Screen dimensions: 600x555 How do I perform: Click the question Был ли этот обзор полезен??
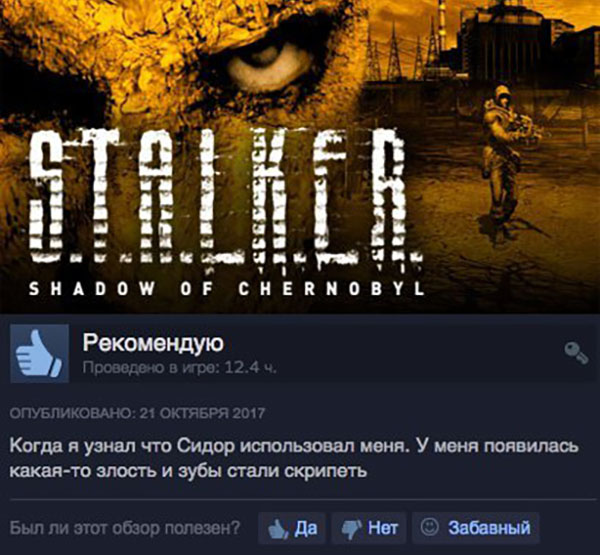(x=125, y=528)
